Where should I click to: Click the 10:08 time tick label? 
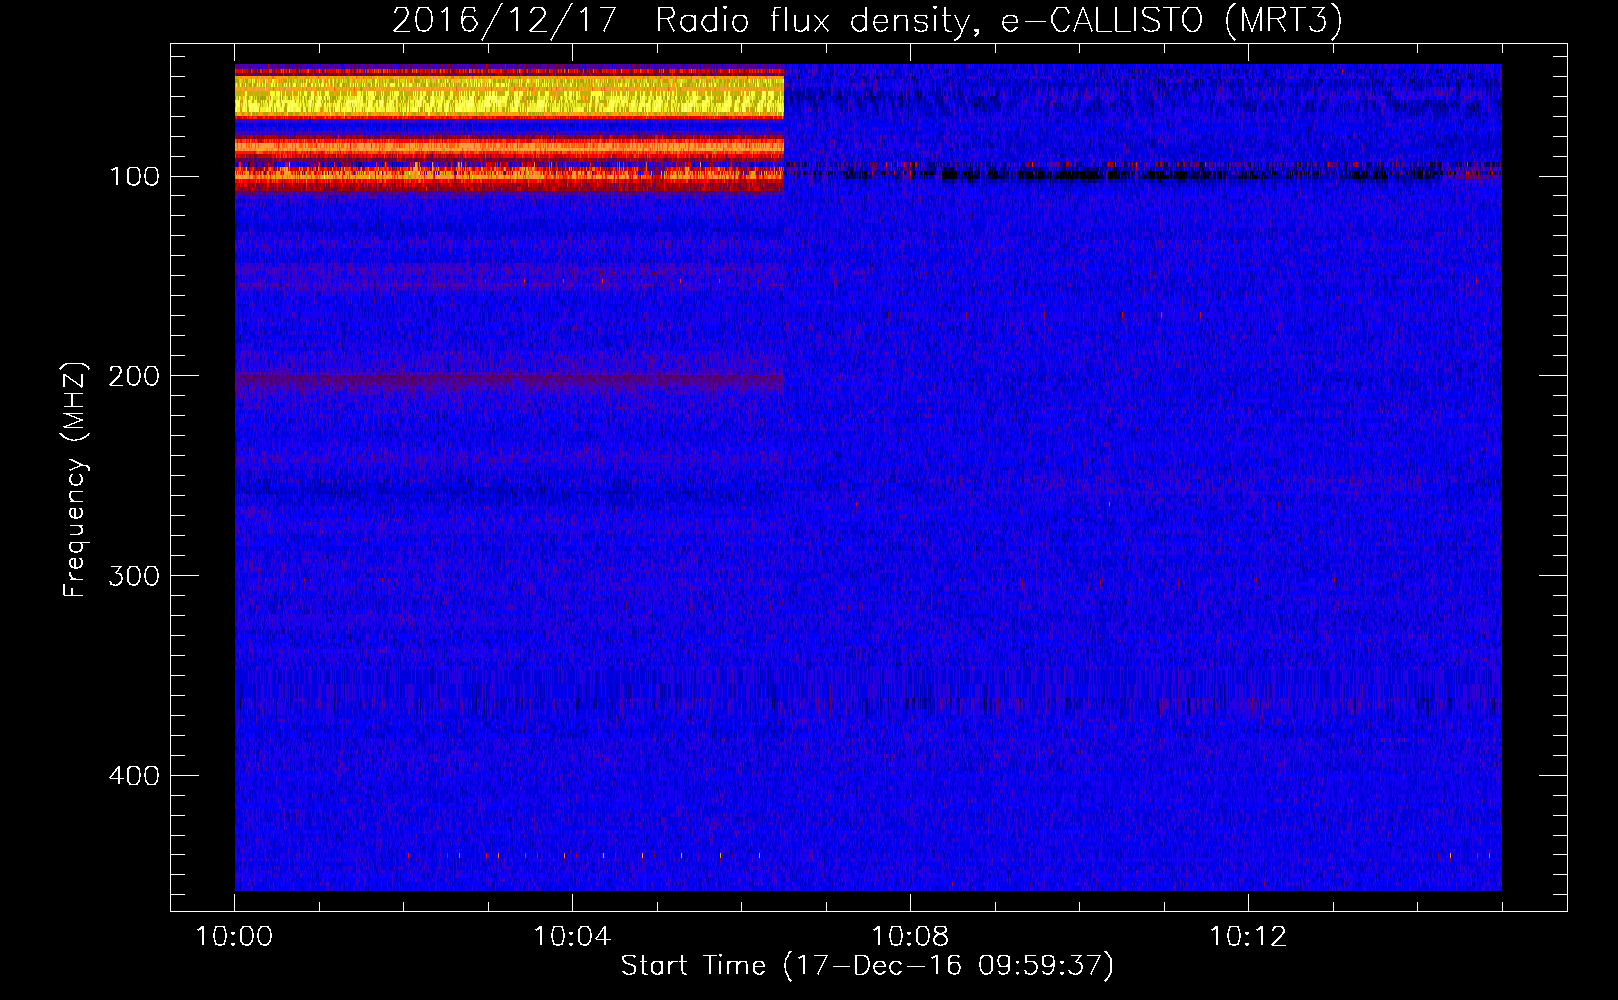[910, 937]
